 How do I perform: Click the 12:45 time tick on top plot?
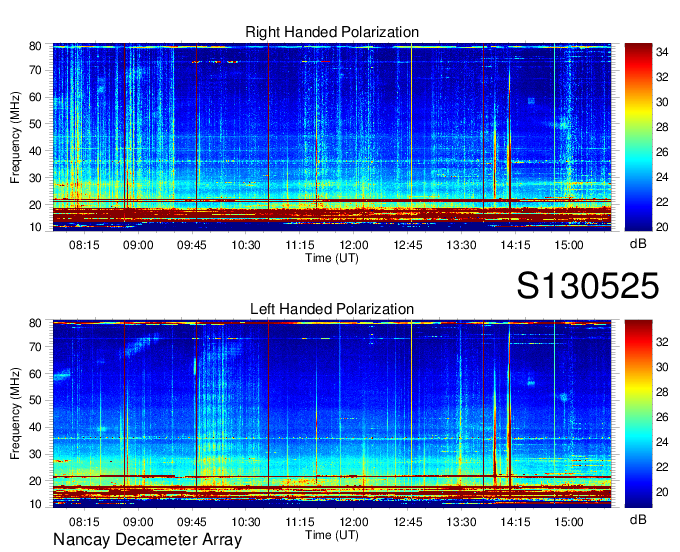408,245
